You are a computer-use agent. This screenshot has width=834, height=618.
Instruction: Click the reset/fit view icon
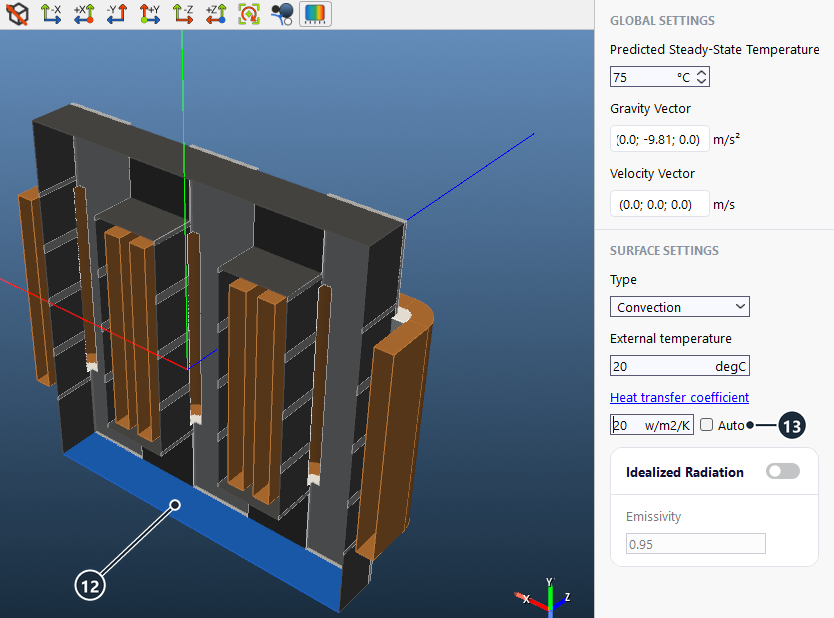click(x=249, y=14)
